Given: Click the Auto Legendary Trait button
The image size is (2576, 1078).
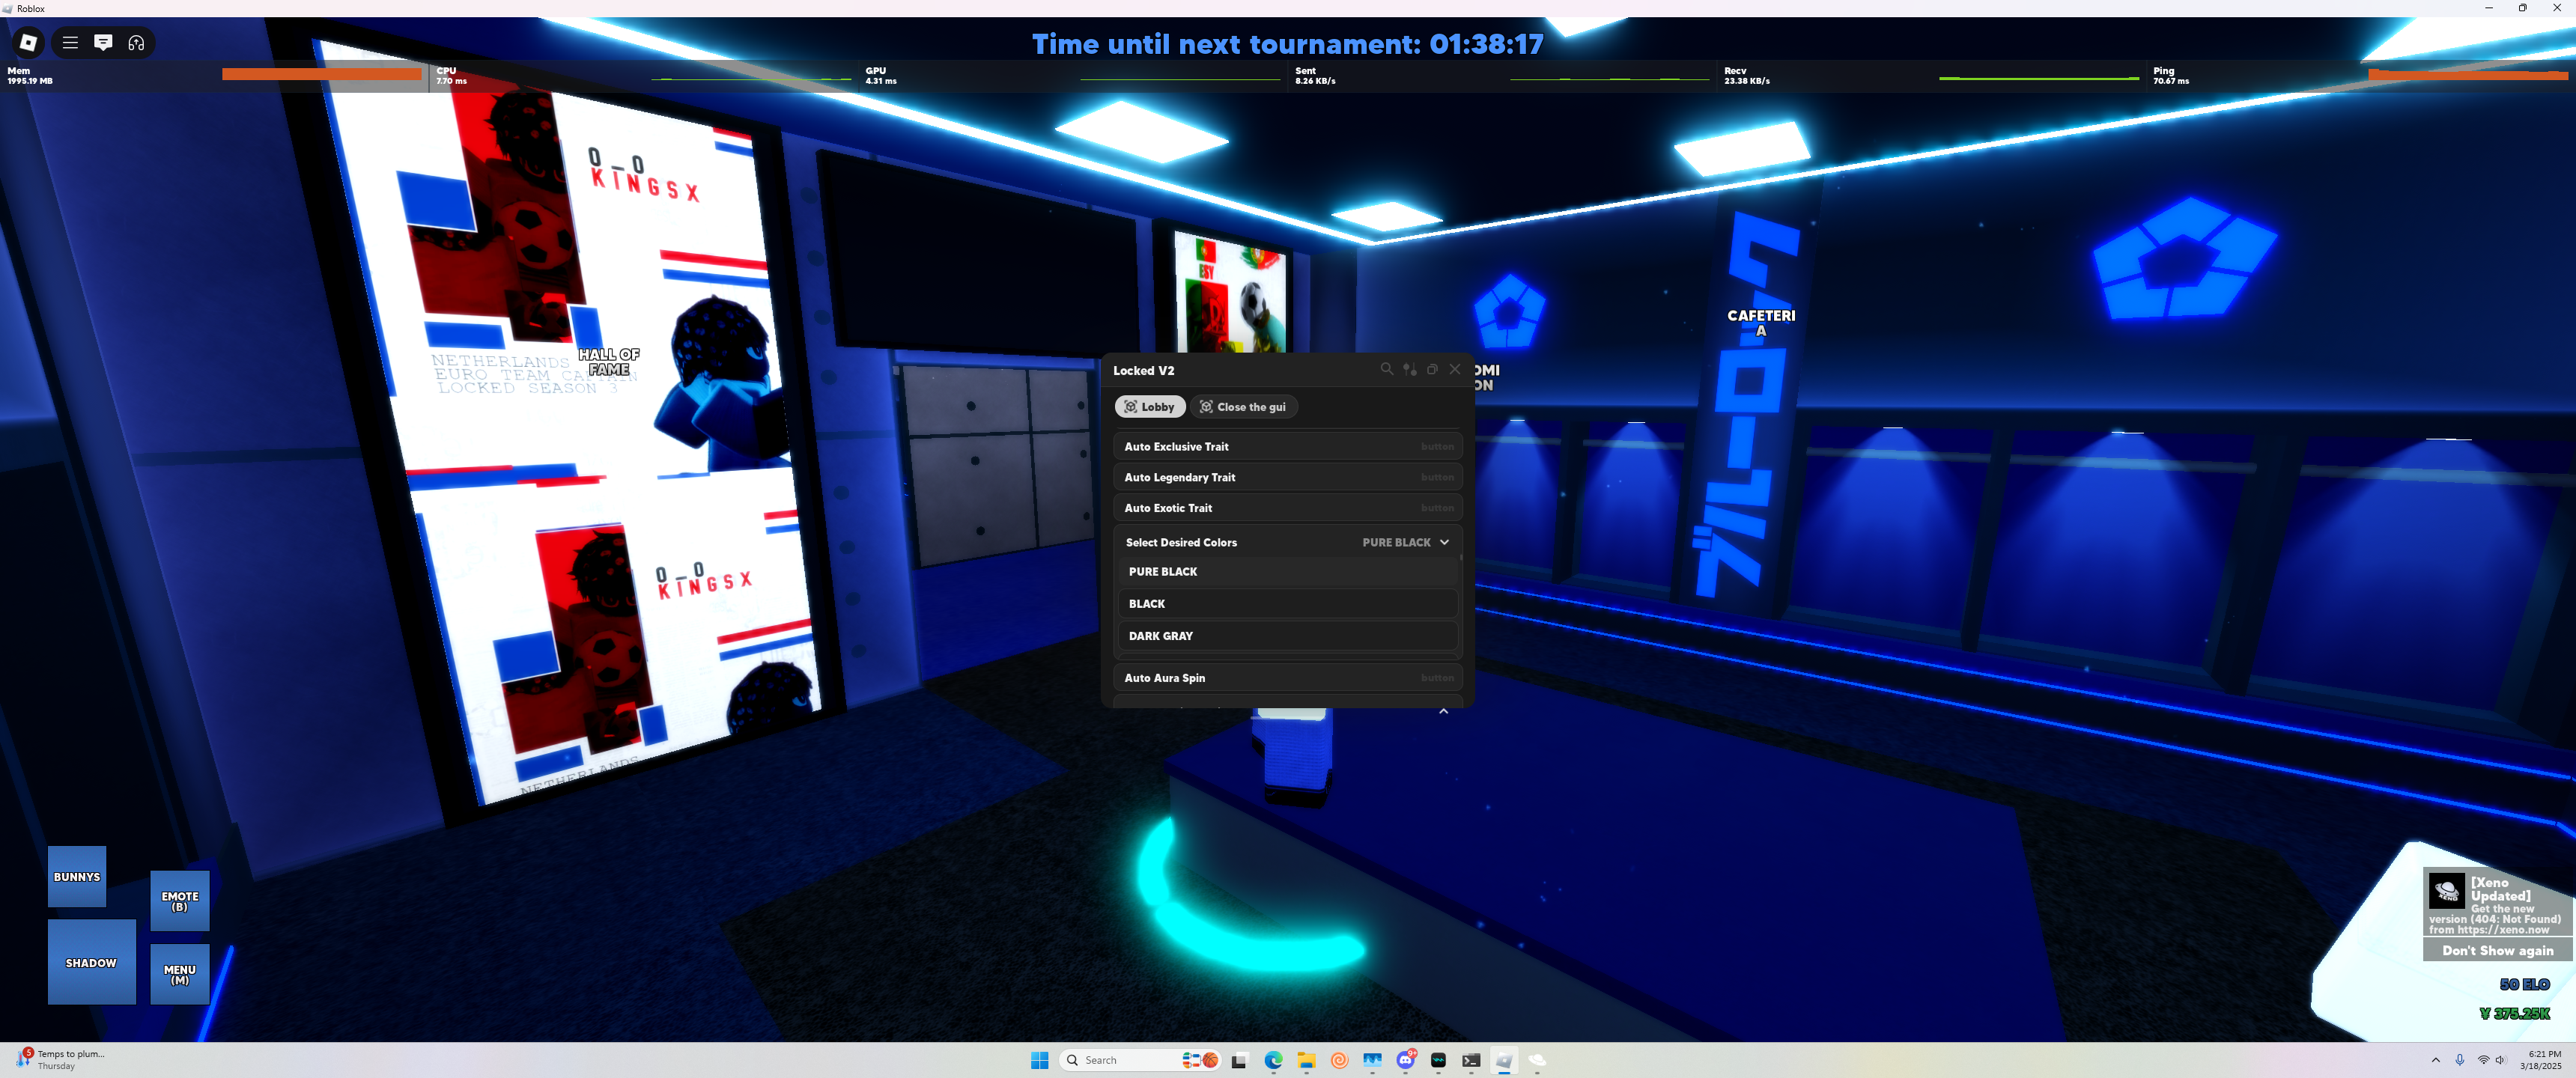Looking at the screenshot, I should point(1287,477).
